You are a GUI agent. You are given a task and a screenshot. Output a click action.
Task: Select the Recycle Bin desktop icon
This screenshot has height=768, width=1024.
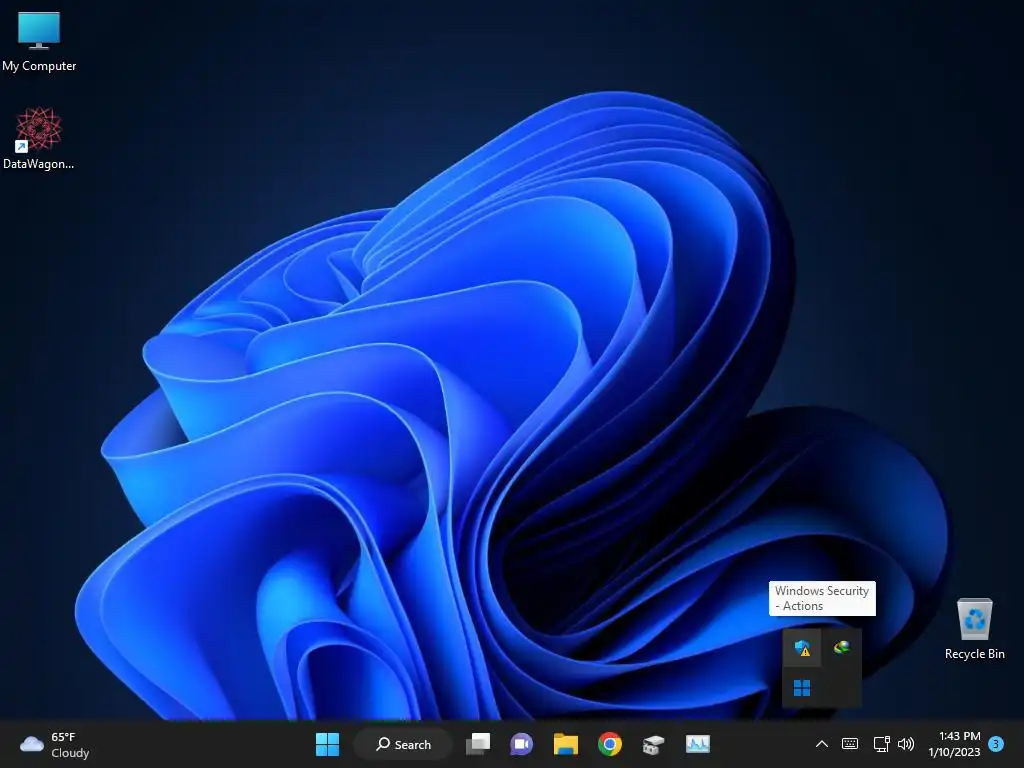[974, 629]
